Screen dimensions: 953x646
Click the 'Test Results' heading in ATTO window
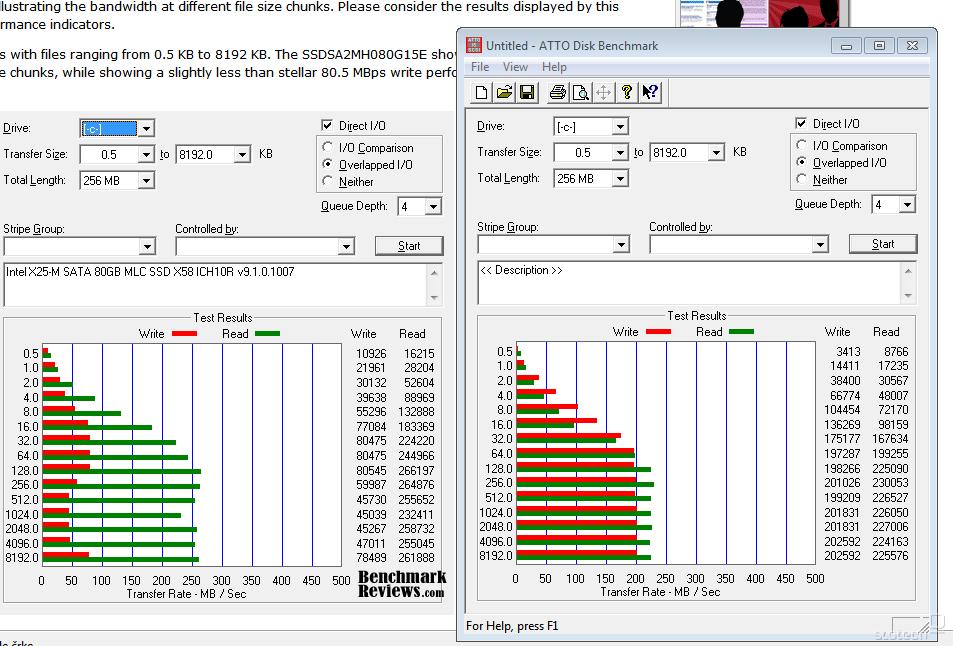697,315
